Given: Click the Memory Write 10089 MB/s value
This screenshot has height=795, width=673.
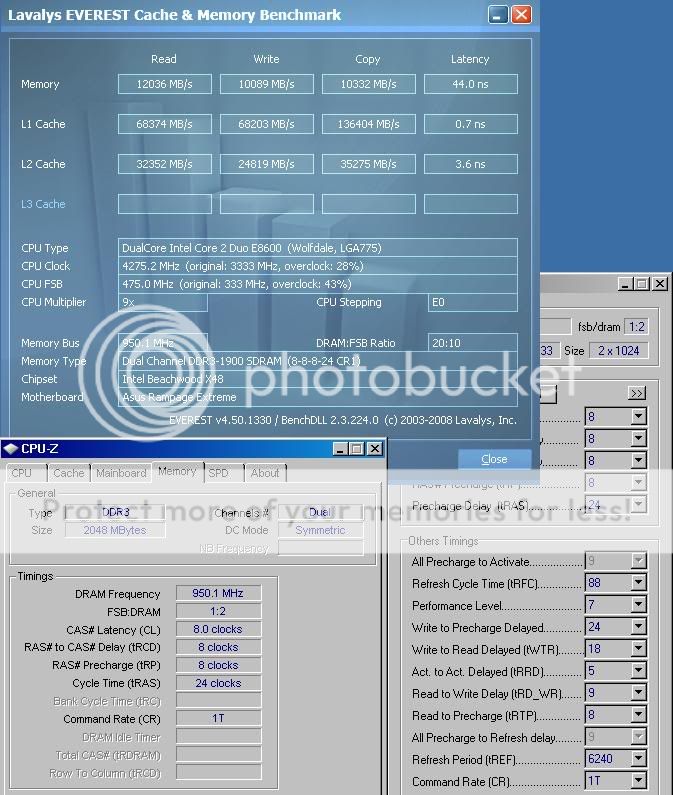Looking at the screenshot, I should 266,84.
